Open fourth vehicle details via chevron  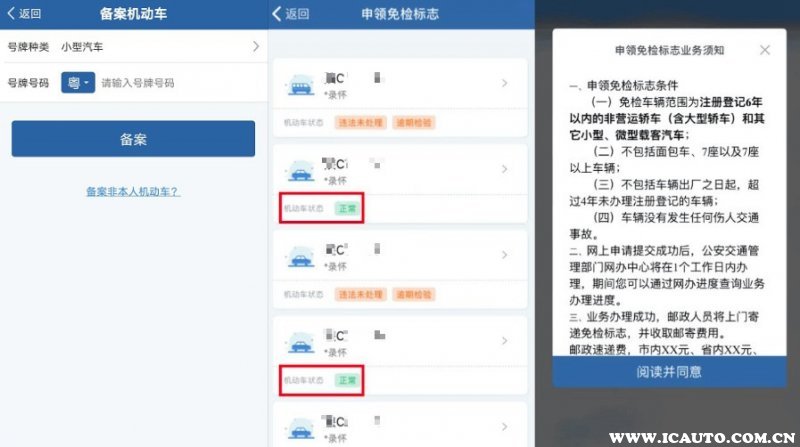(504, 341)
